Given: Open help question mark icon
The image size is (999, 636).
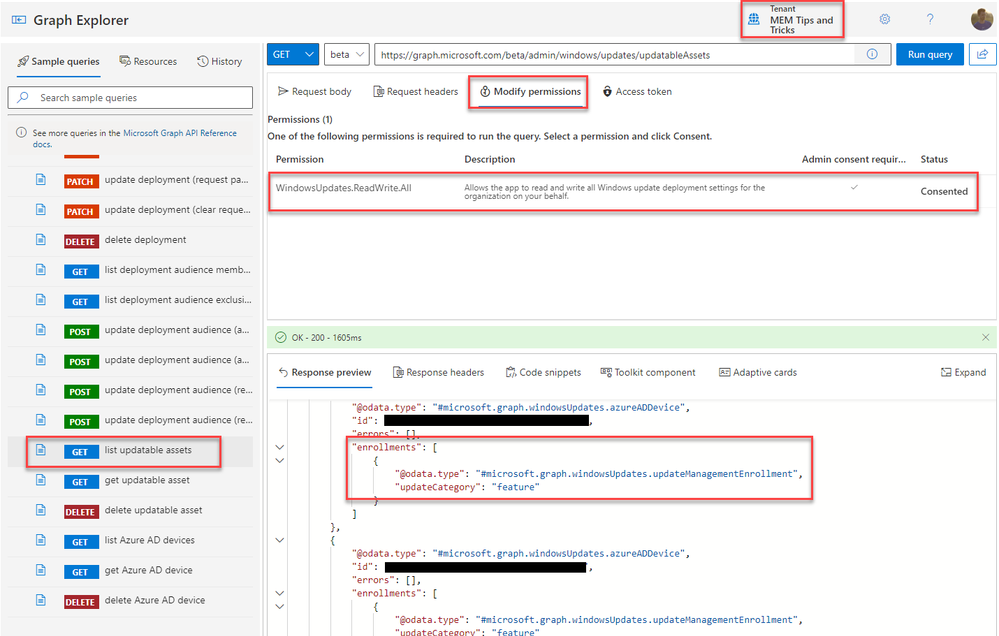Looking at the screenshot, I should click(x=930, y=19).
